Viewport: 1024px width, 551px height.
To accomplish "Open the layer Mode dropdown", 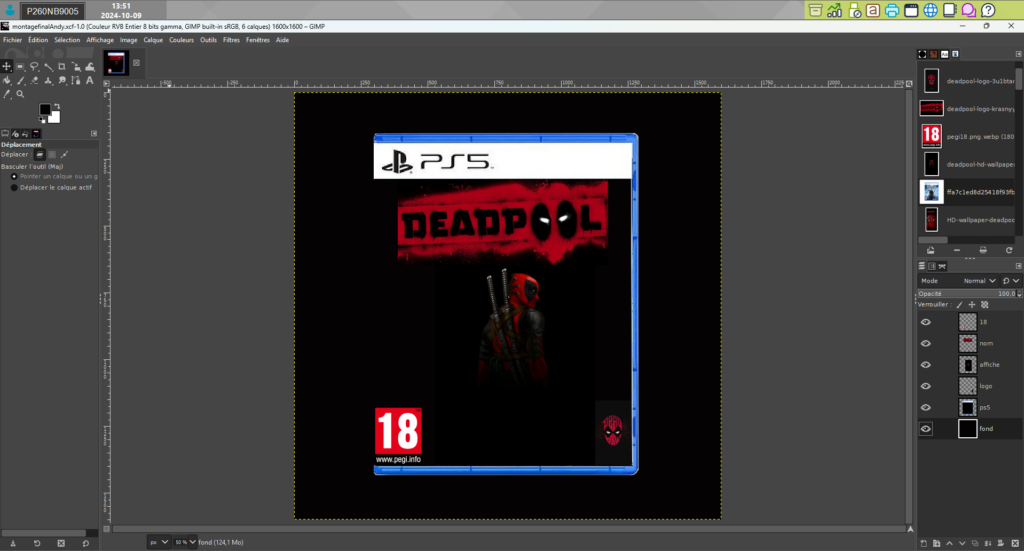I will [x=976, y=281].
